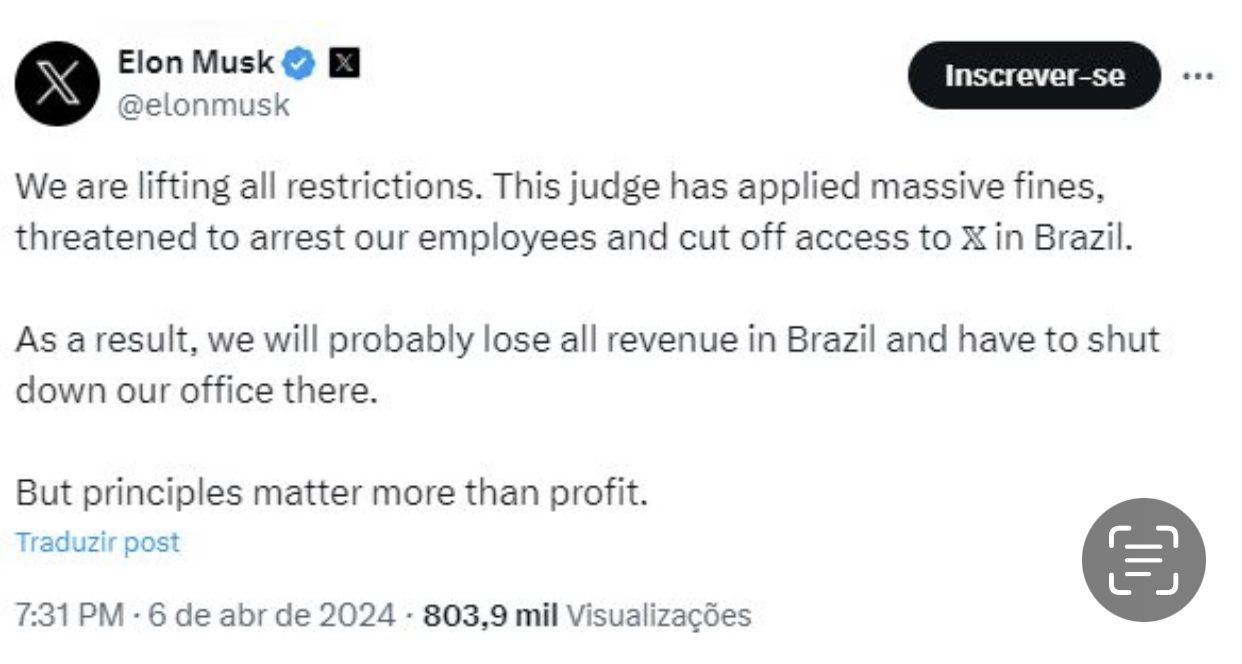This screenshot has height=664, width=1242.
Task: Click the sentence "We are lifting all restrictions"
Action: [x=250, y=187]
